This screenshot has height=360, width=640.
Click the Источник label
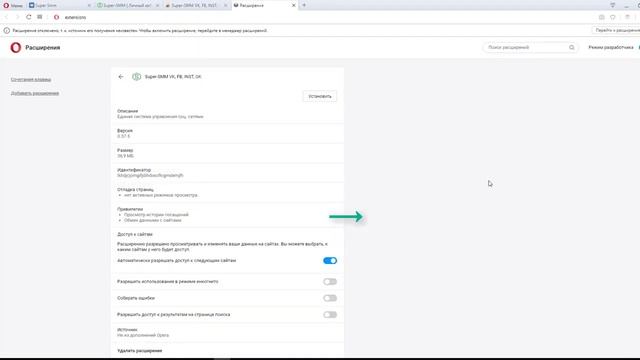click(x=127, y=329)
